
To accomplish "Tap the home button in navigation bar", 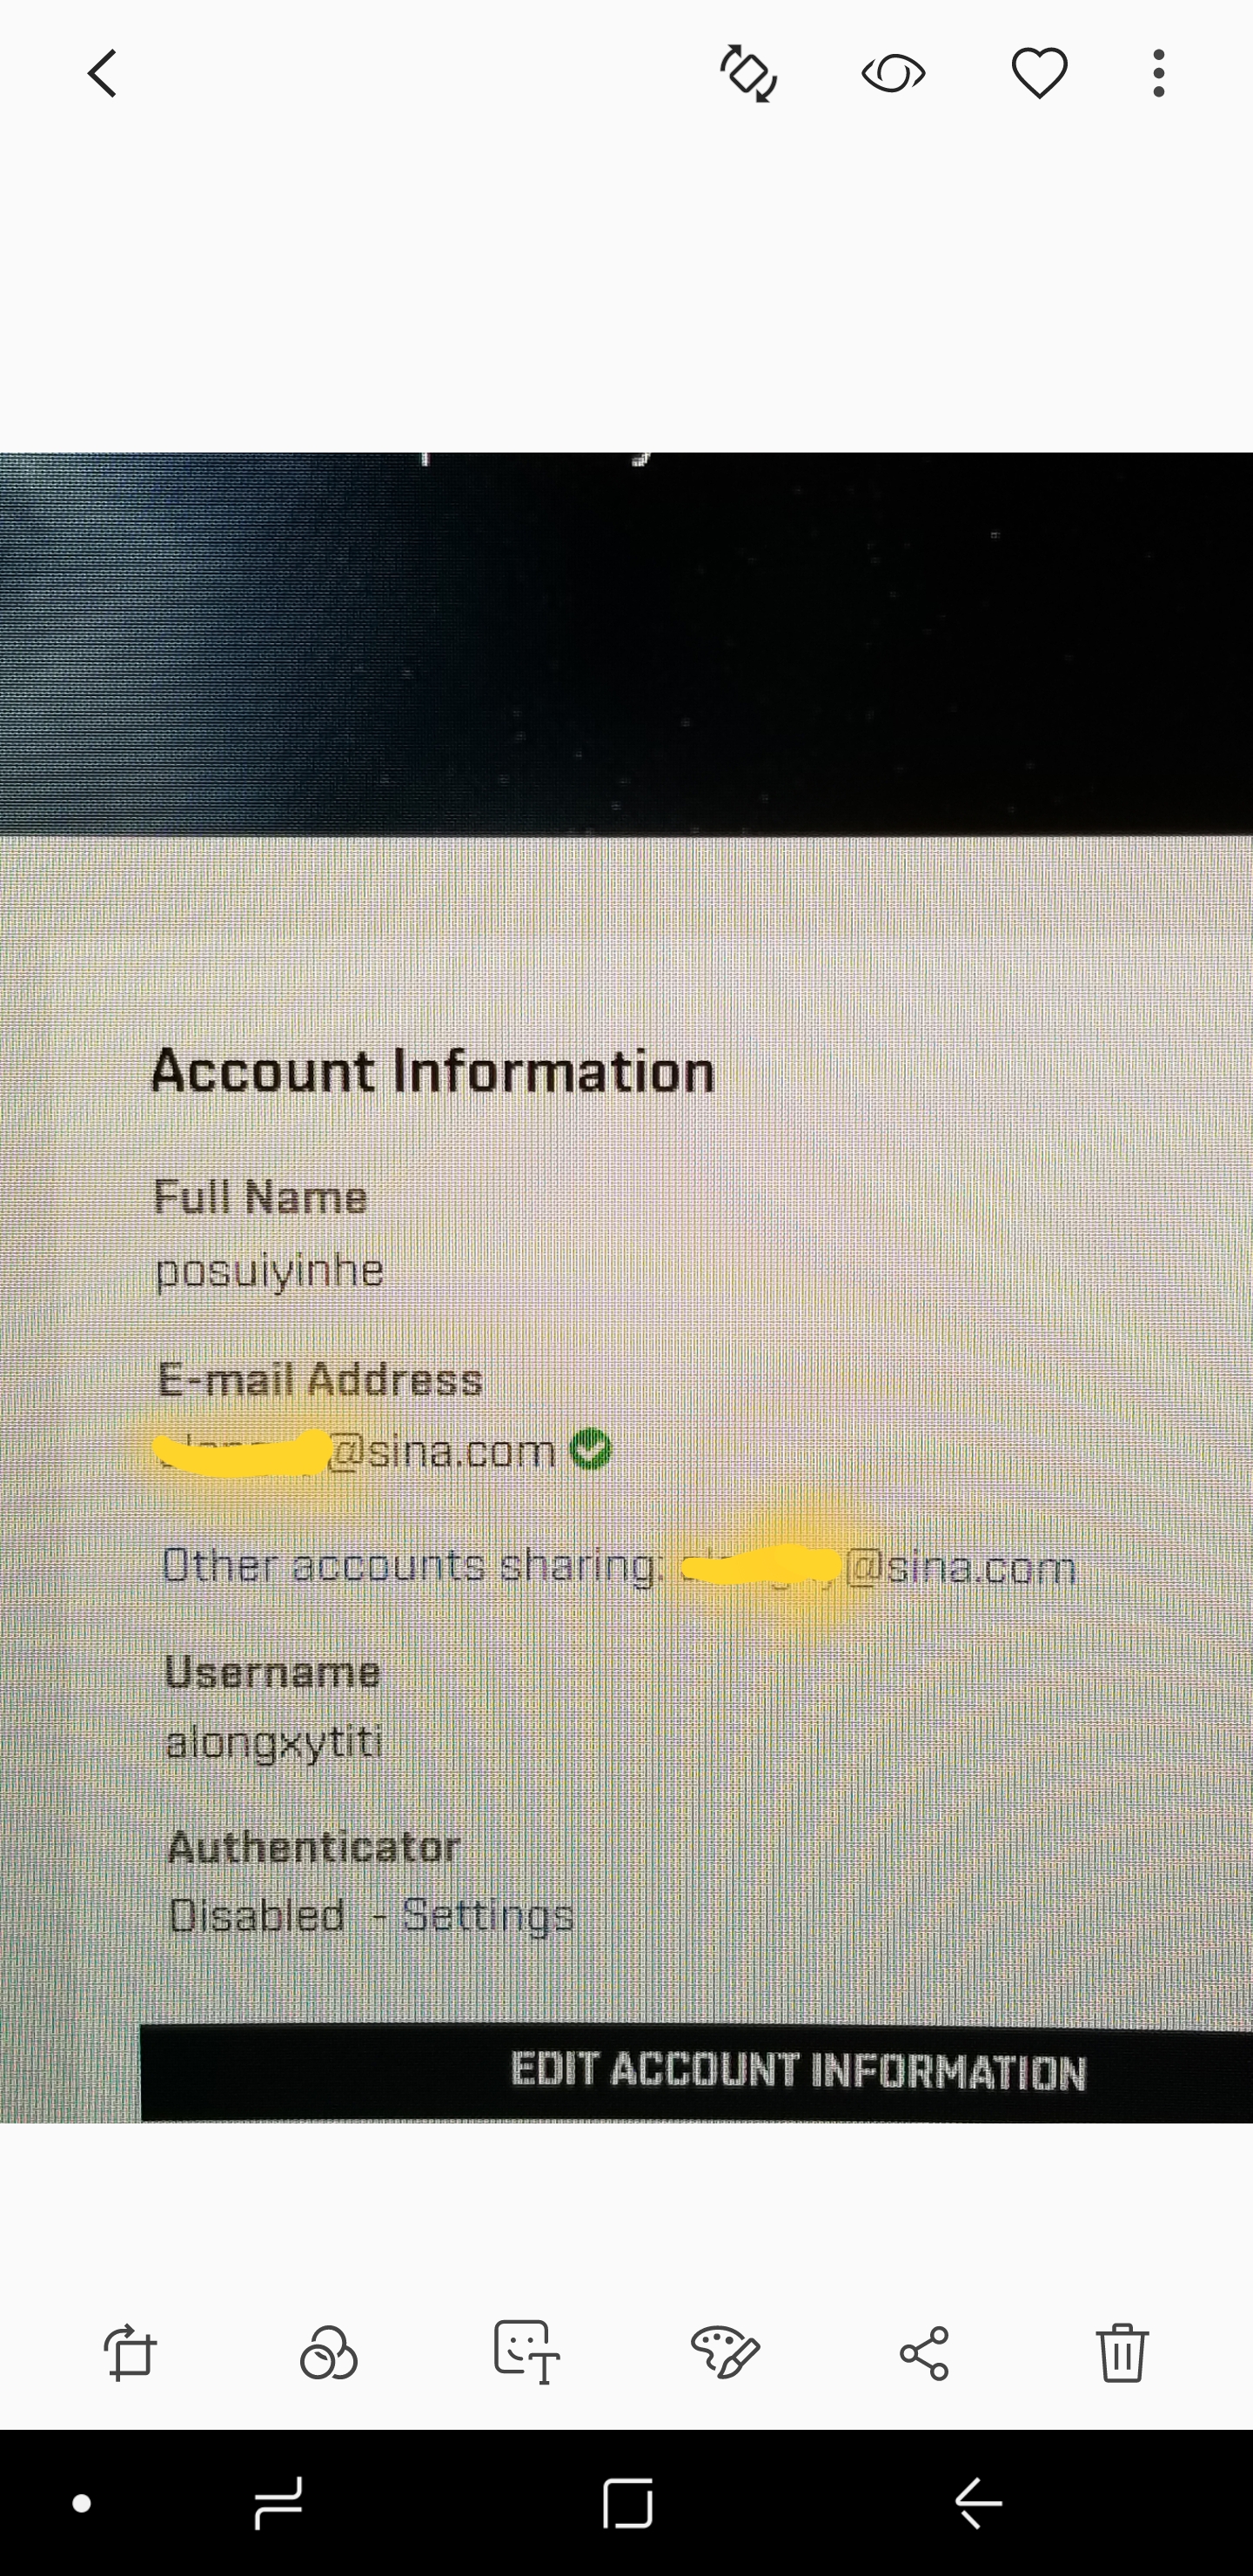I will tap(627, 2503).
